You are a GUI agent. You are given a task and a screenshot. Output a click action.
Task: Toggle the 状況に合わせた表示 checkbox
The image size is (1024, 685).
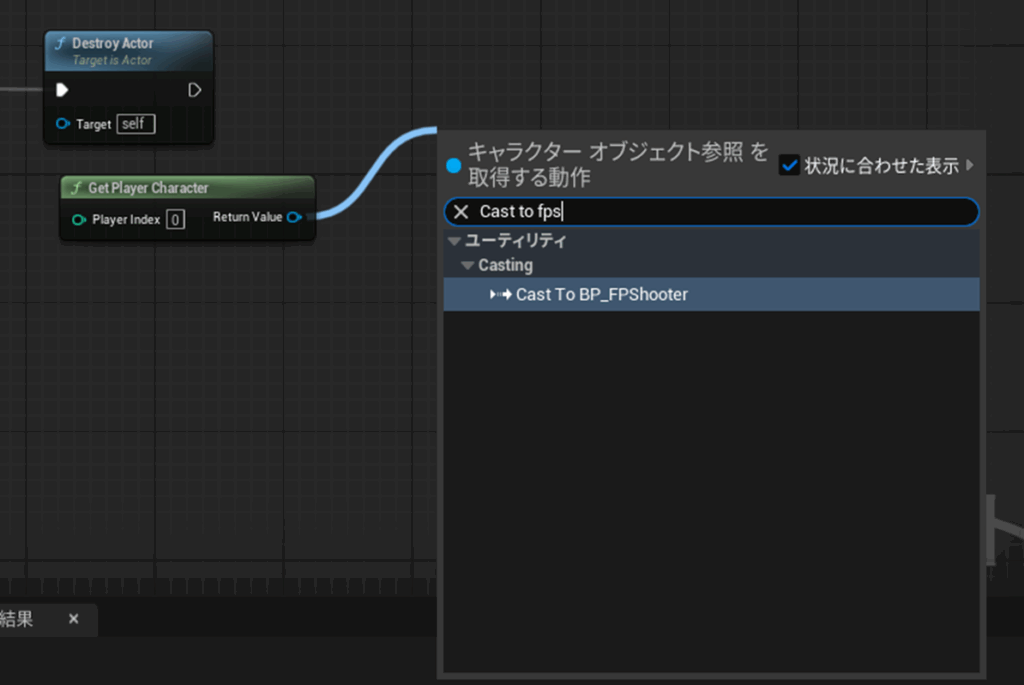tap(789, 165)
